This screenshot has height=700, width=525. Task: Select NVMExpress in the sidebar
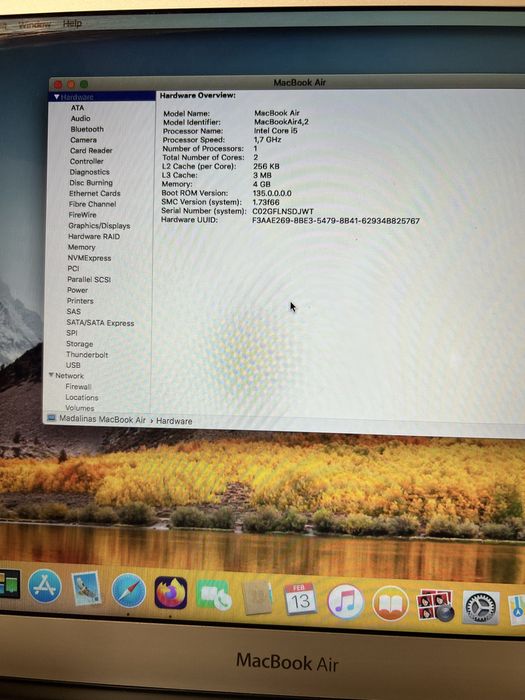[89, 258]
